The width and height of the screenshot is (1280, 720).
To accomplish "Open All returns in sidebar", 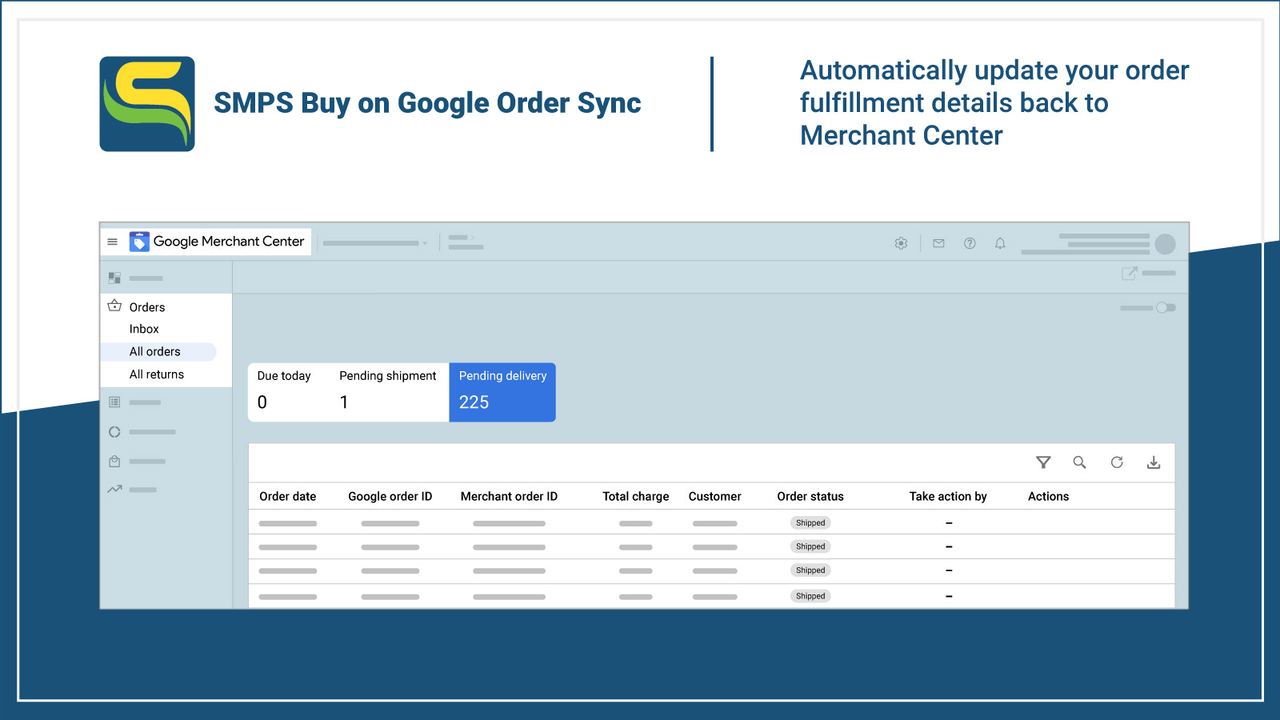I will (x=156, y=375).
